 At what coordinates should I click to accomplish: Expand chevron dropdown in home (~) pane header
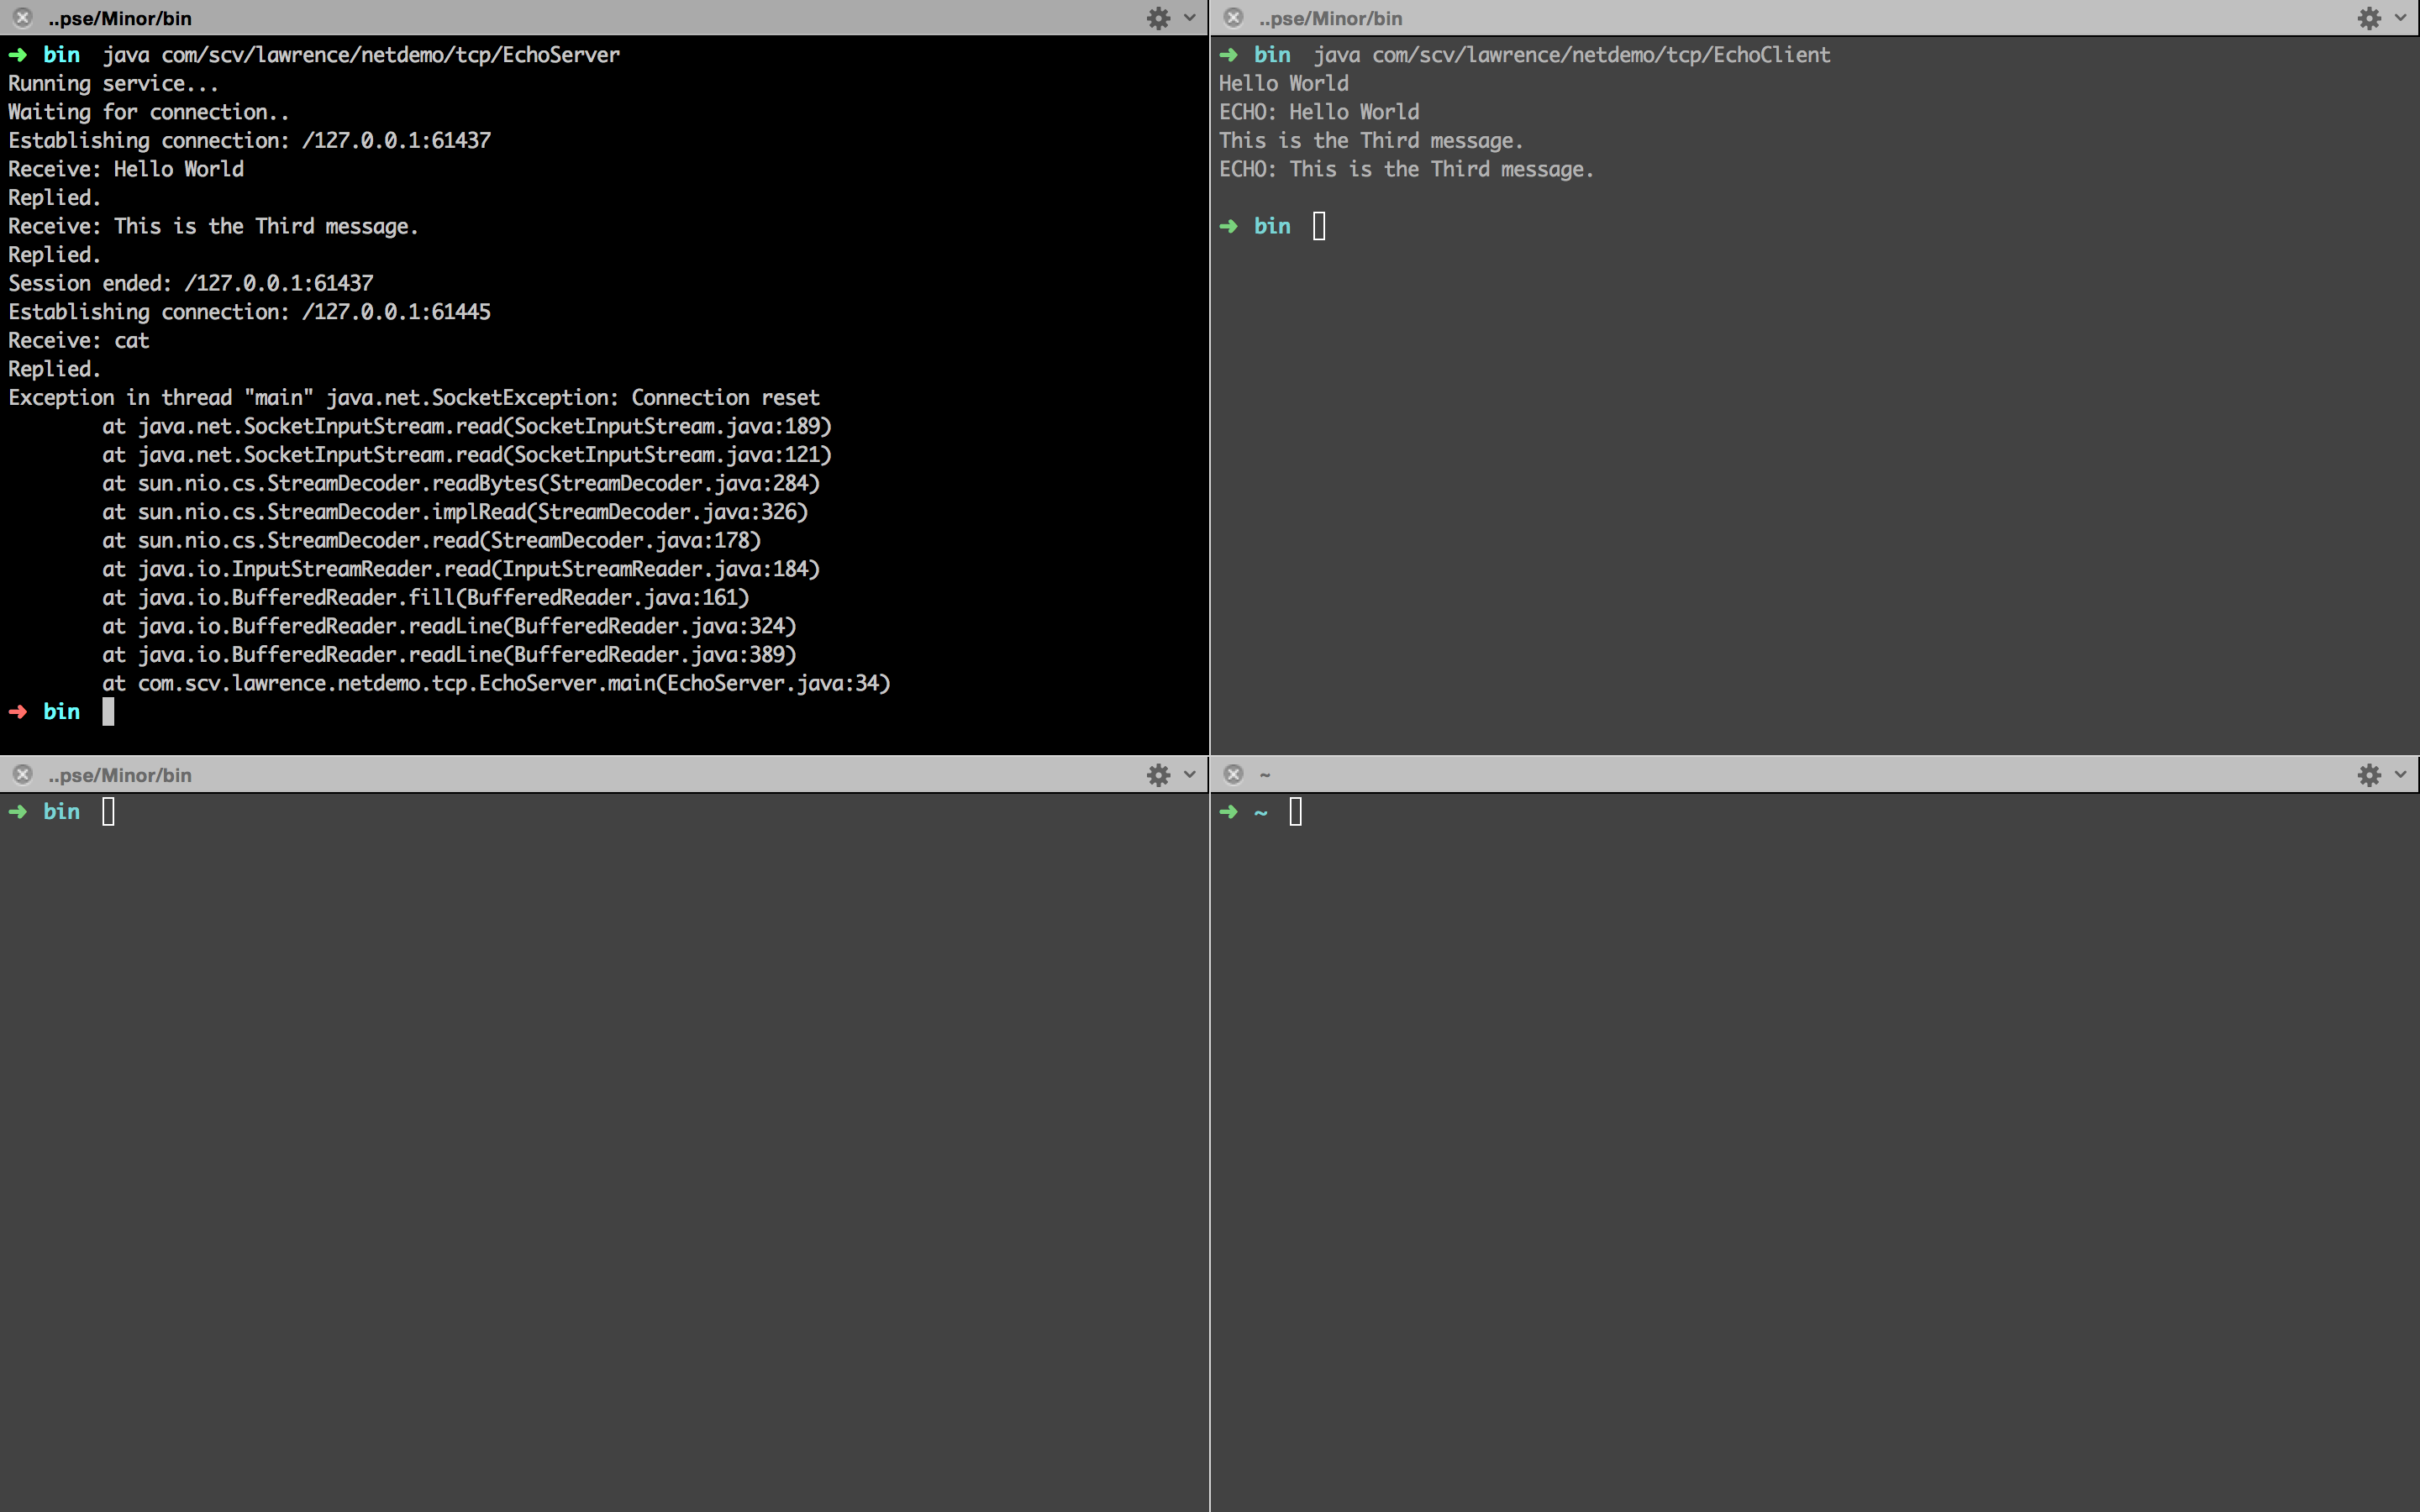[x=2400, y=775]
